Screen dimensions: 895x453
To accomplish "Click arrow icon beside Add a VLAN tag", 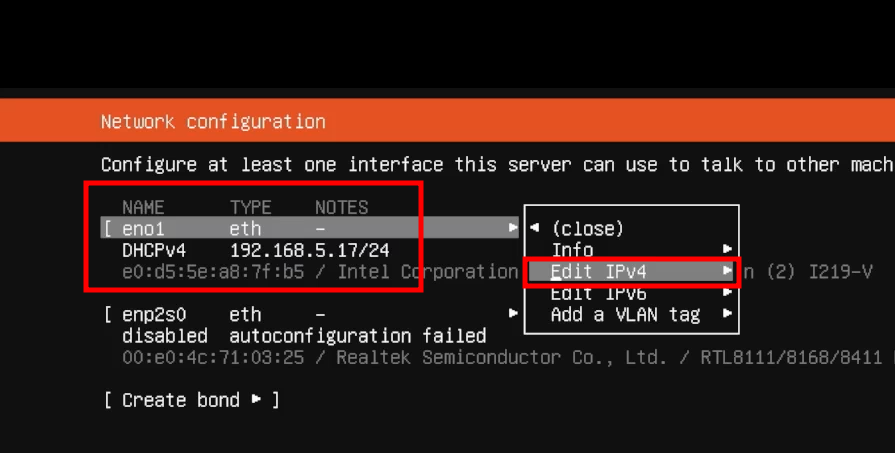I will coord(727,314).
